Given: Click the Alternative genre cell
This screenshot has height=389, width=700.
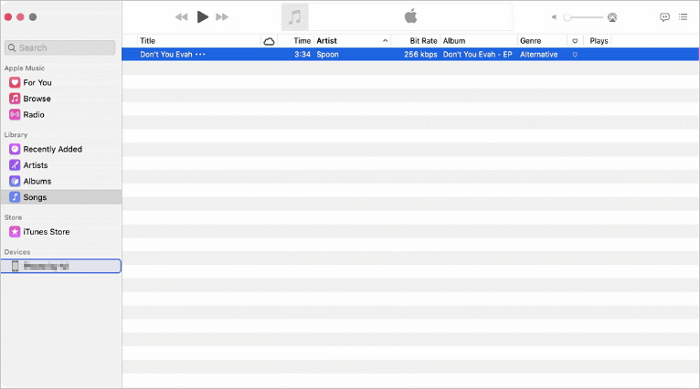Looking at the screenshot, I should pos(539,54).
